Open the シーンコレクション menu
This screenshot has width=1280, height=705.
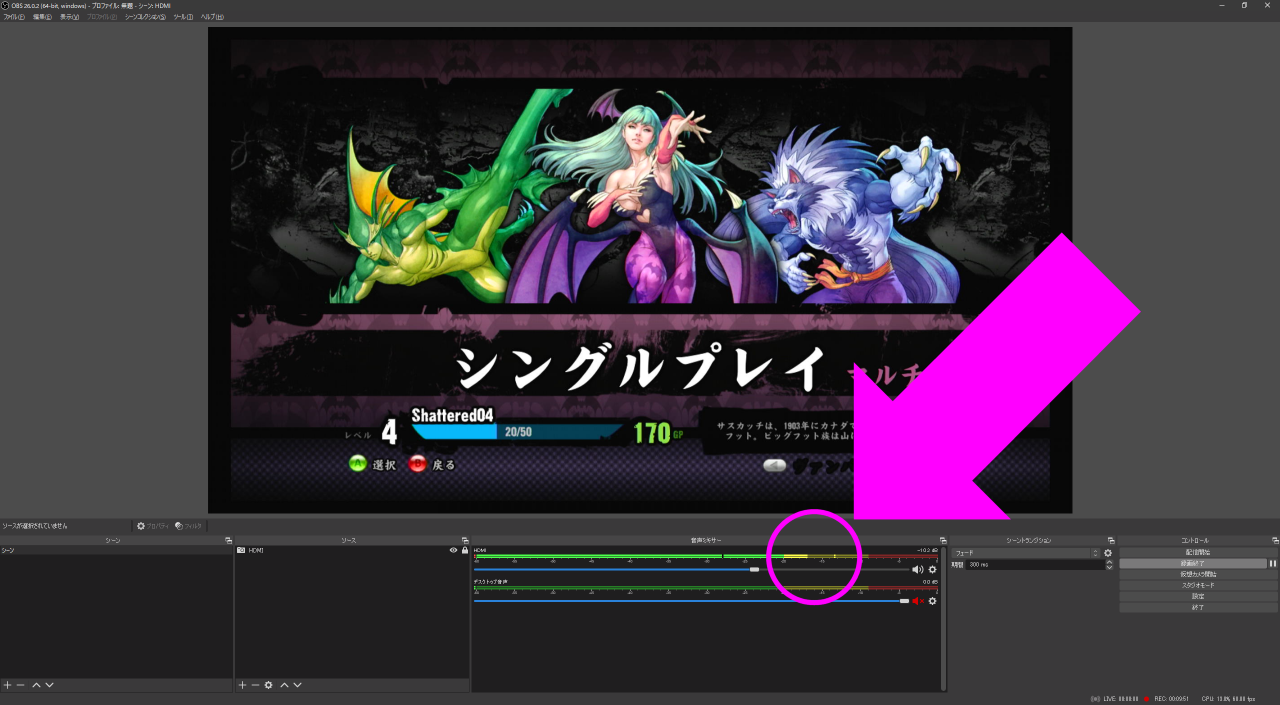[146, 17]
